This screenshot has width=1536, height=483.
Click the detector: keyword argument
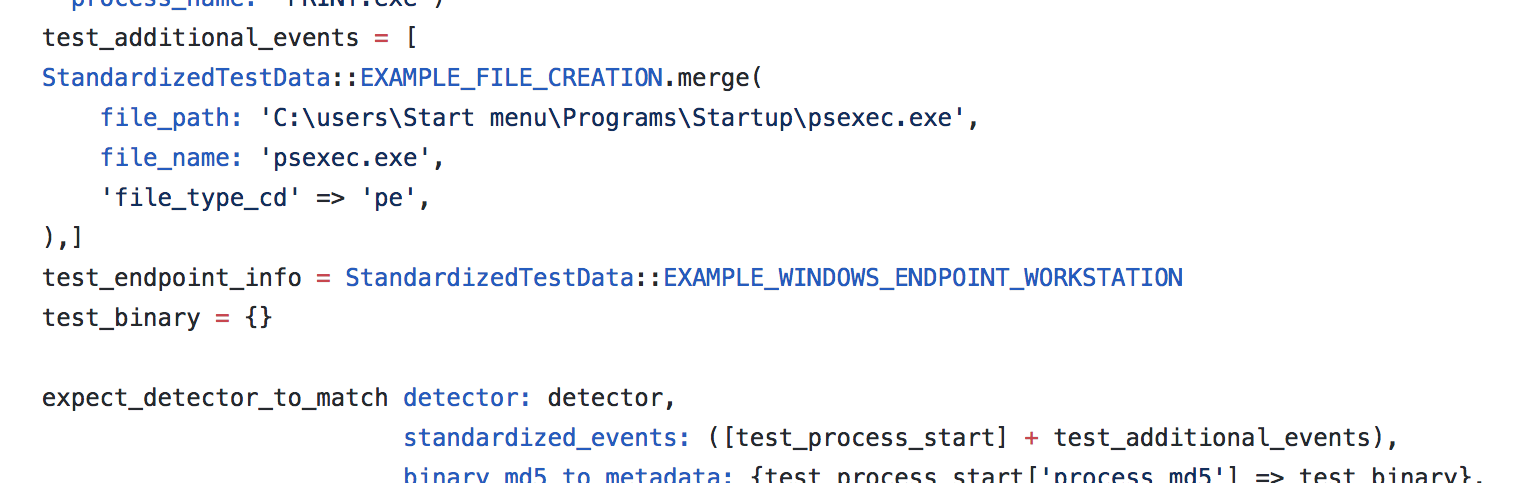coord(467,398)
